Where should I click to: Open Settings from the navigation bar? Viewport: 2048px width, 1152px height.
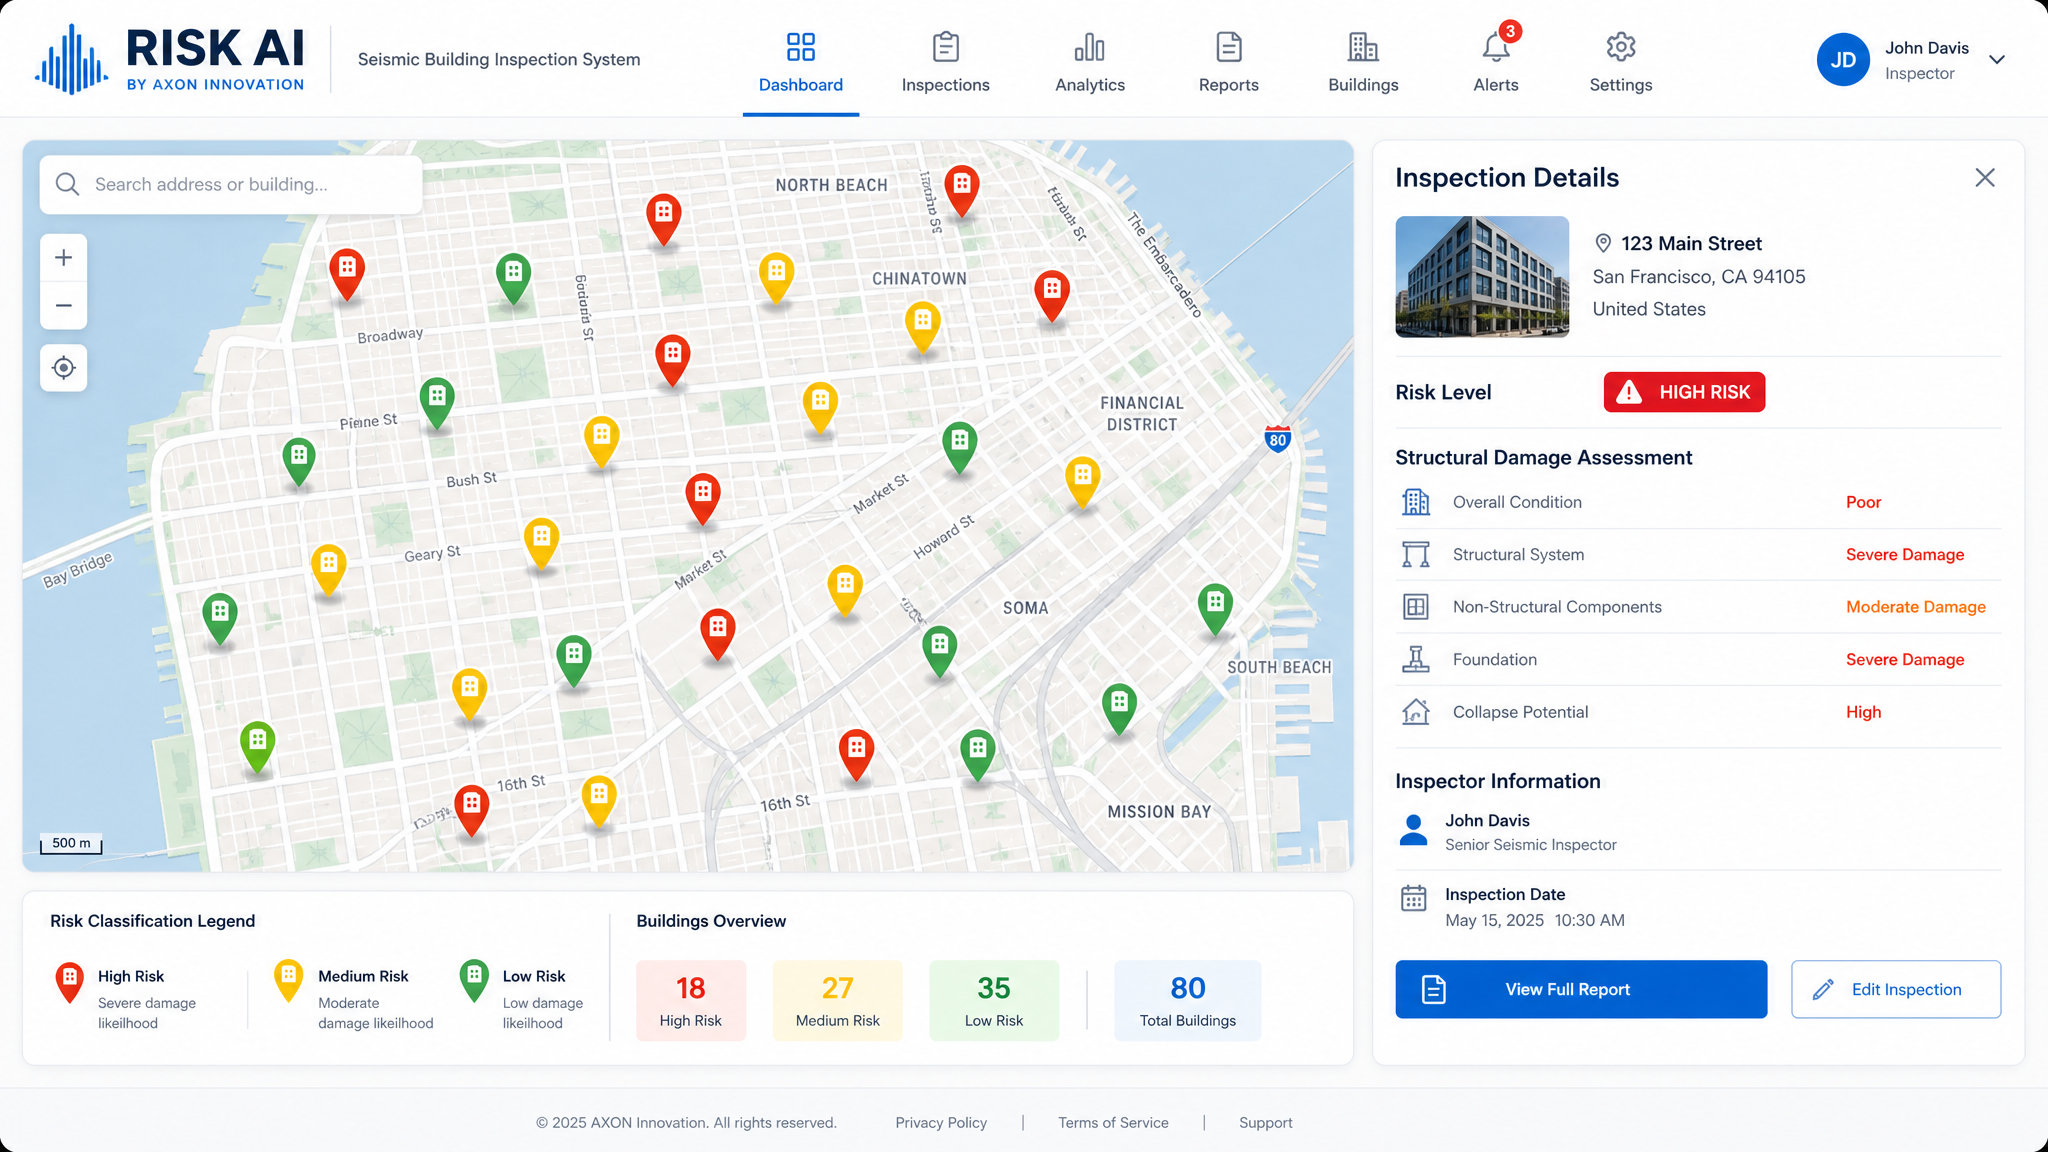(x=1620, y=63)
